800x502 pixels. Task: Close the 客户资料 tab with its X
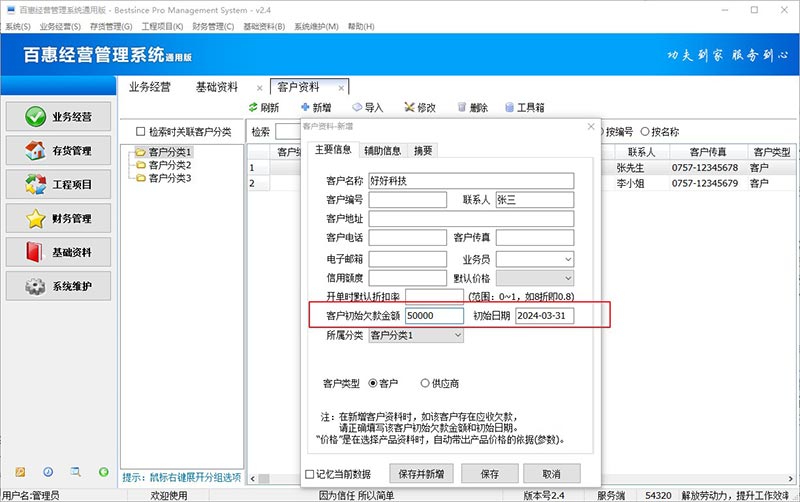pyautogui.click(x=341, y=88)
